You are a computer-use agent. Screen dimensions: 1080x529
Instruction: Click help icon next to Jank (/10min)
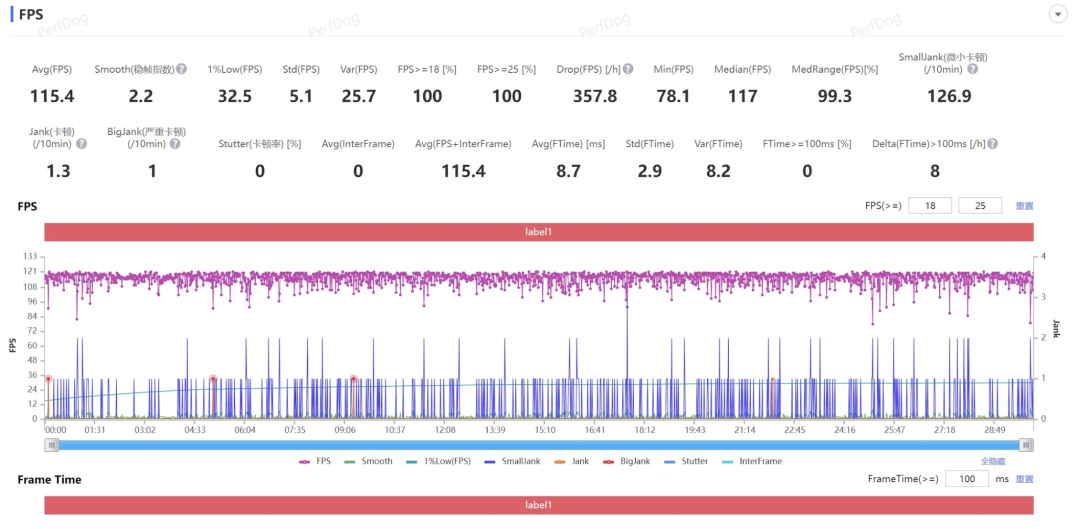pos(81,144)
